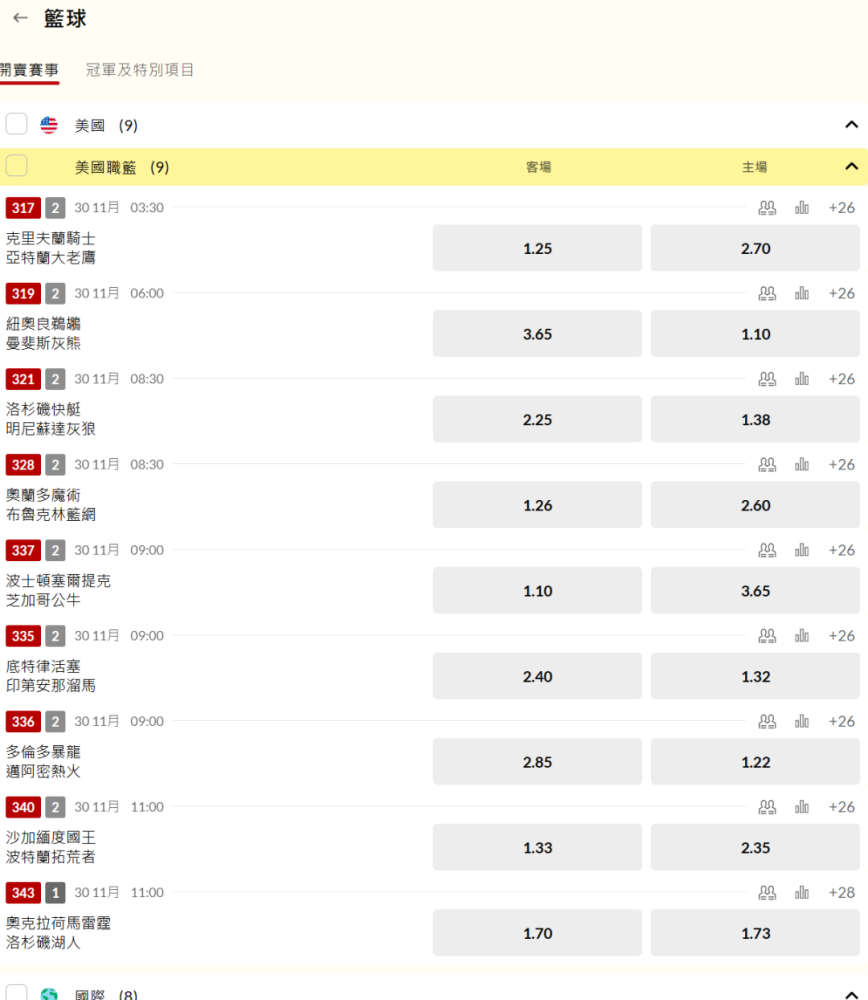
Task: Collapse the 美國 section chevron
Action: pos(851,125)
